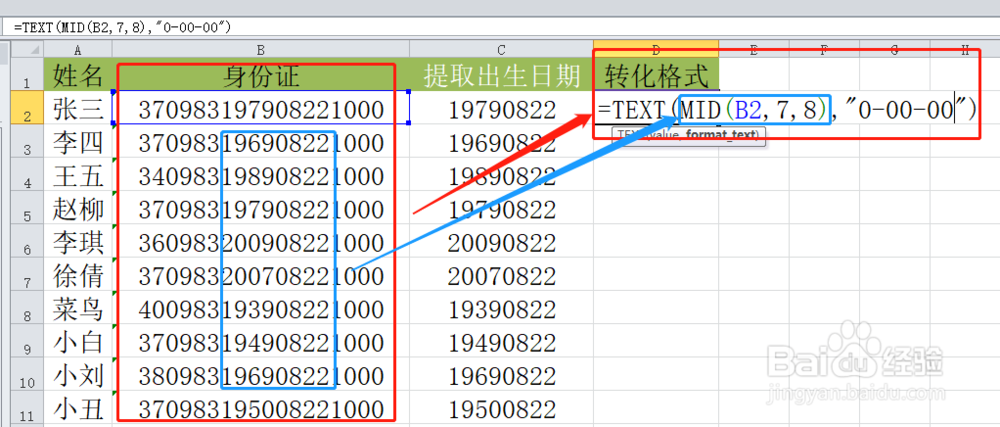Select birth date cell 20090822

pyautogui.click(x=501, y=241)
